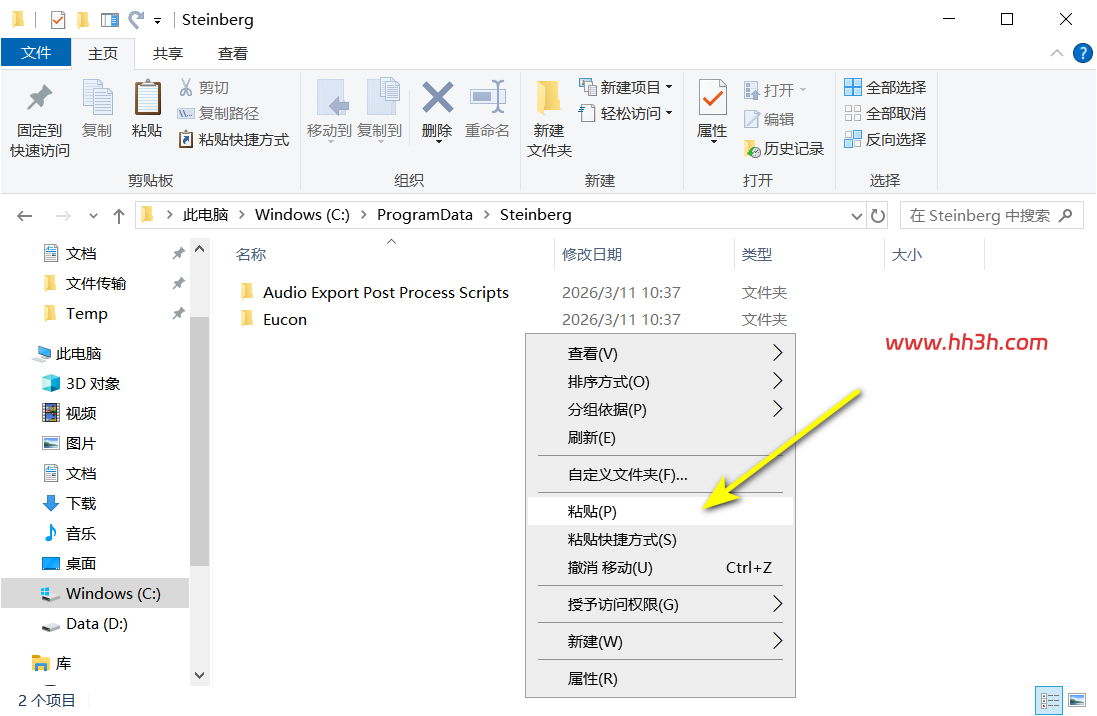
Task: Switch to the Share (共享) tab
Action: coord(168,53)
